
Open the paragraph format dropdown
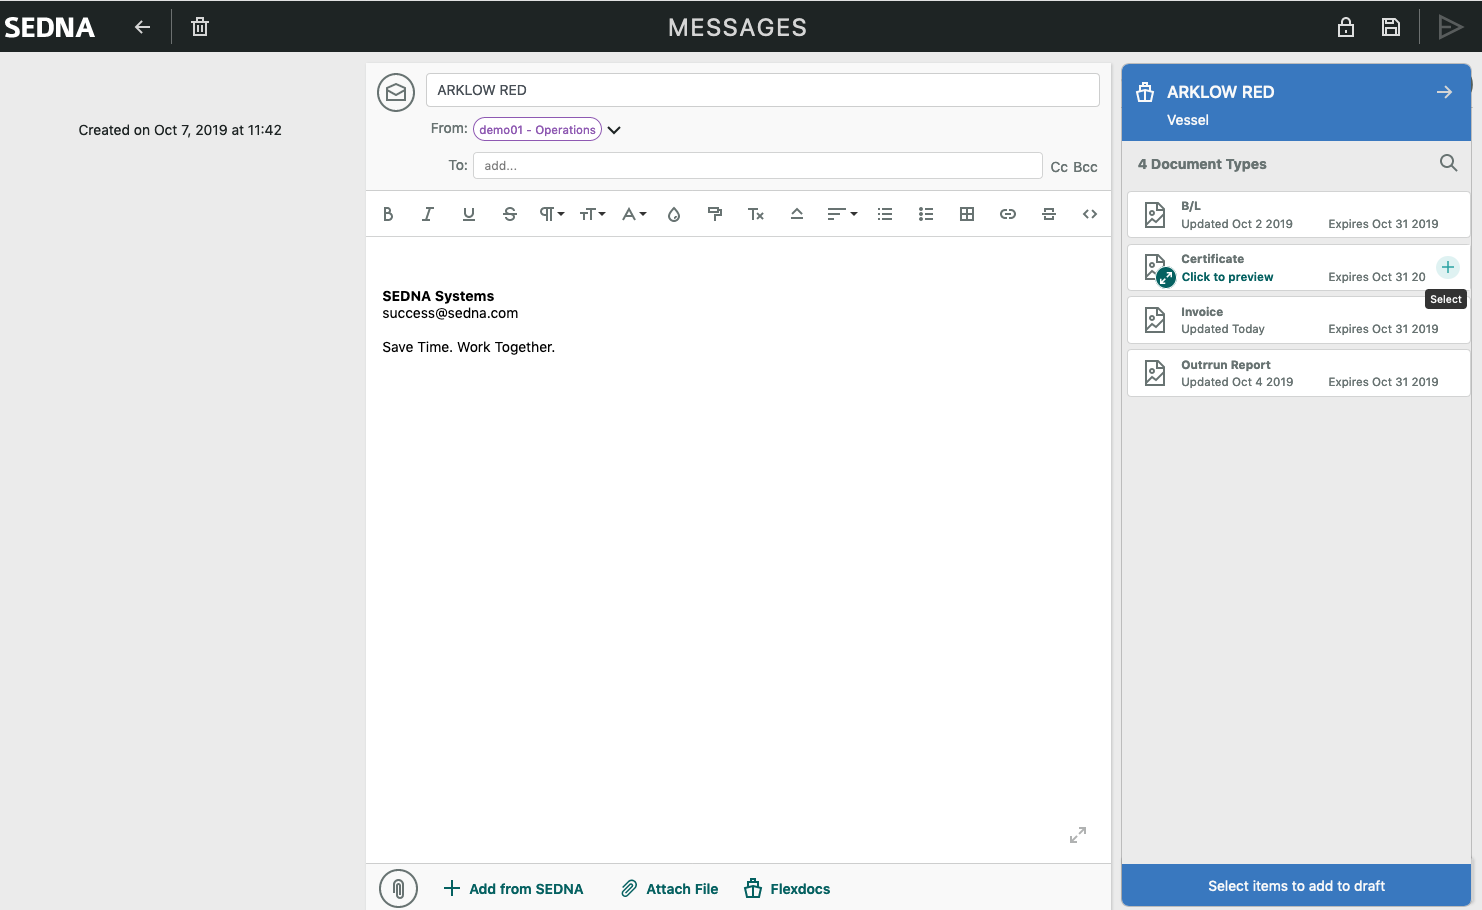click(x=550, y=214)
